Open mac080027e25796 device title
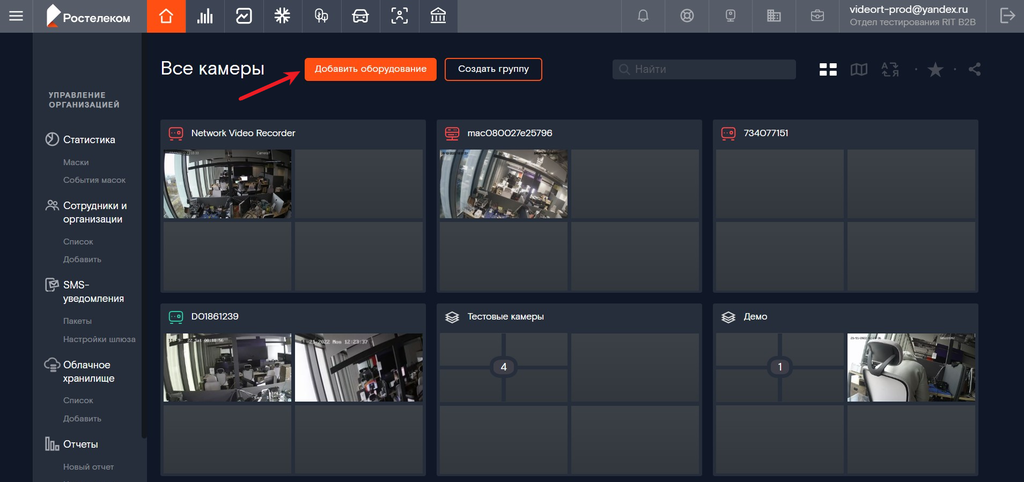The height and width of the screenshot is (482, 1024). 509,133
